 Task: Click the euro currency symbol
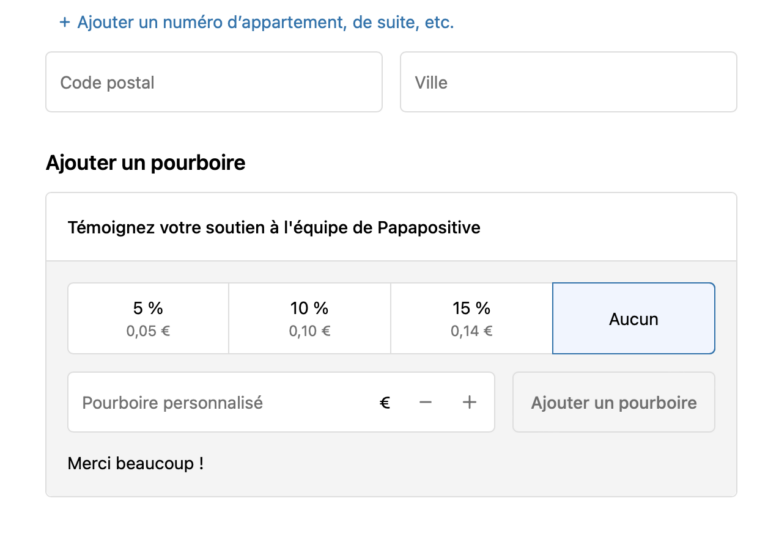point(385,403)
